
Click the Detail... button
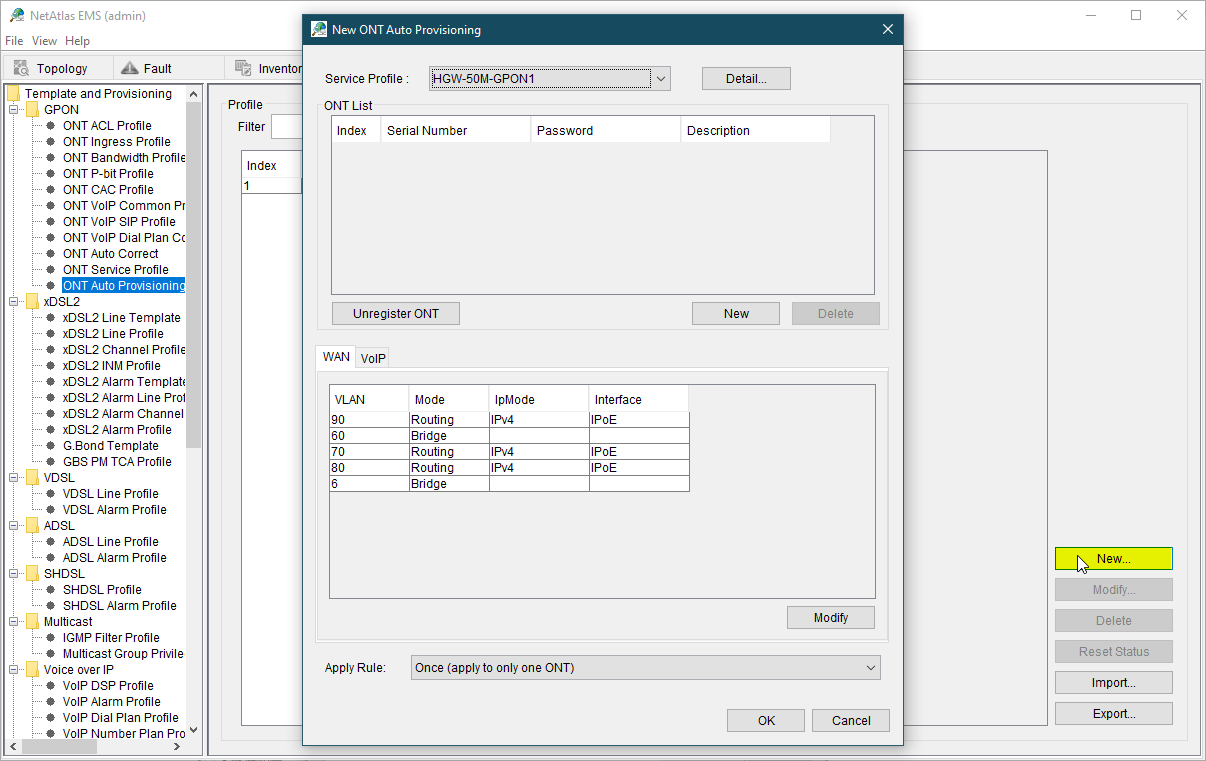coord(746,79)
